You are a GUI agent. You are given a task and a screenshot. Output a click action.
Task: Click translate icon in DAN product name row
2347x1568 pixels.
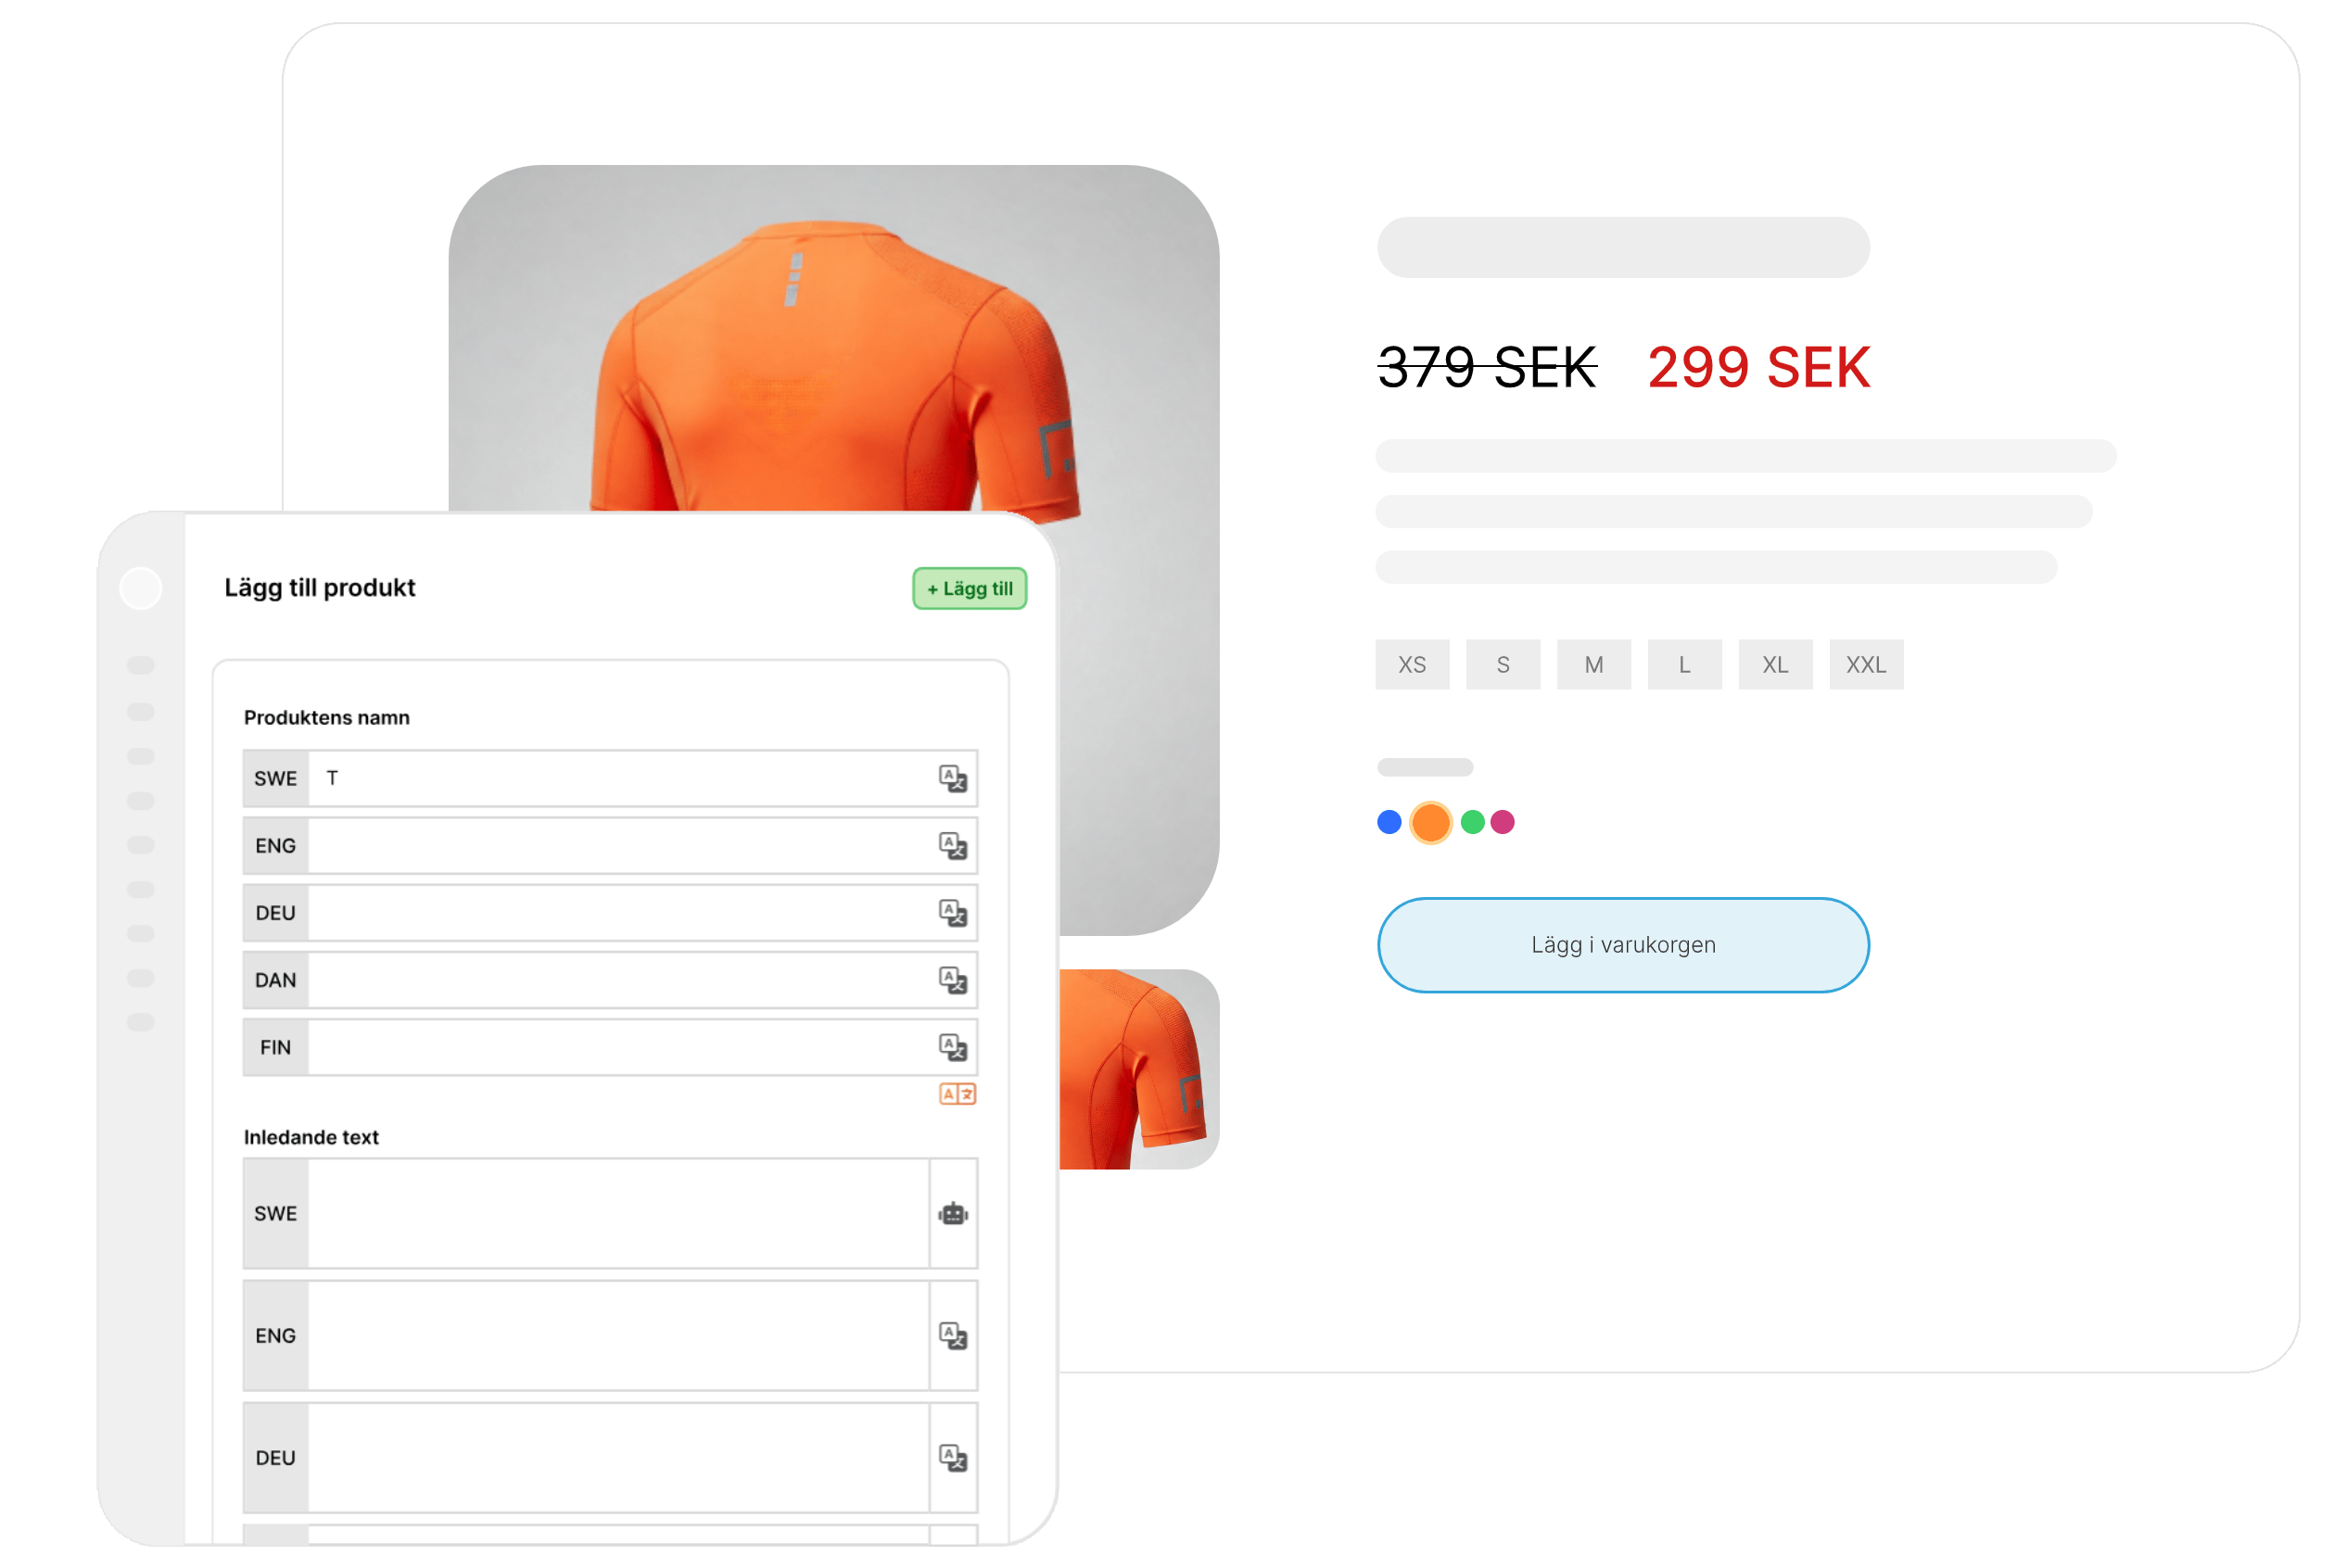tap(952, 980)
